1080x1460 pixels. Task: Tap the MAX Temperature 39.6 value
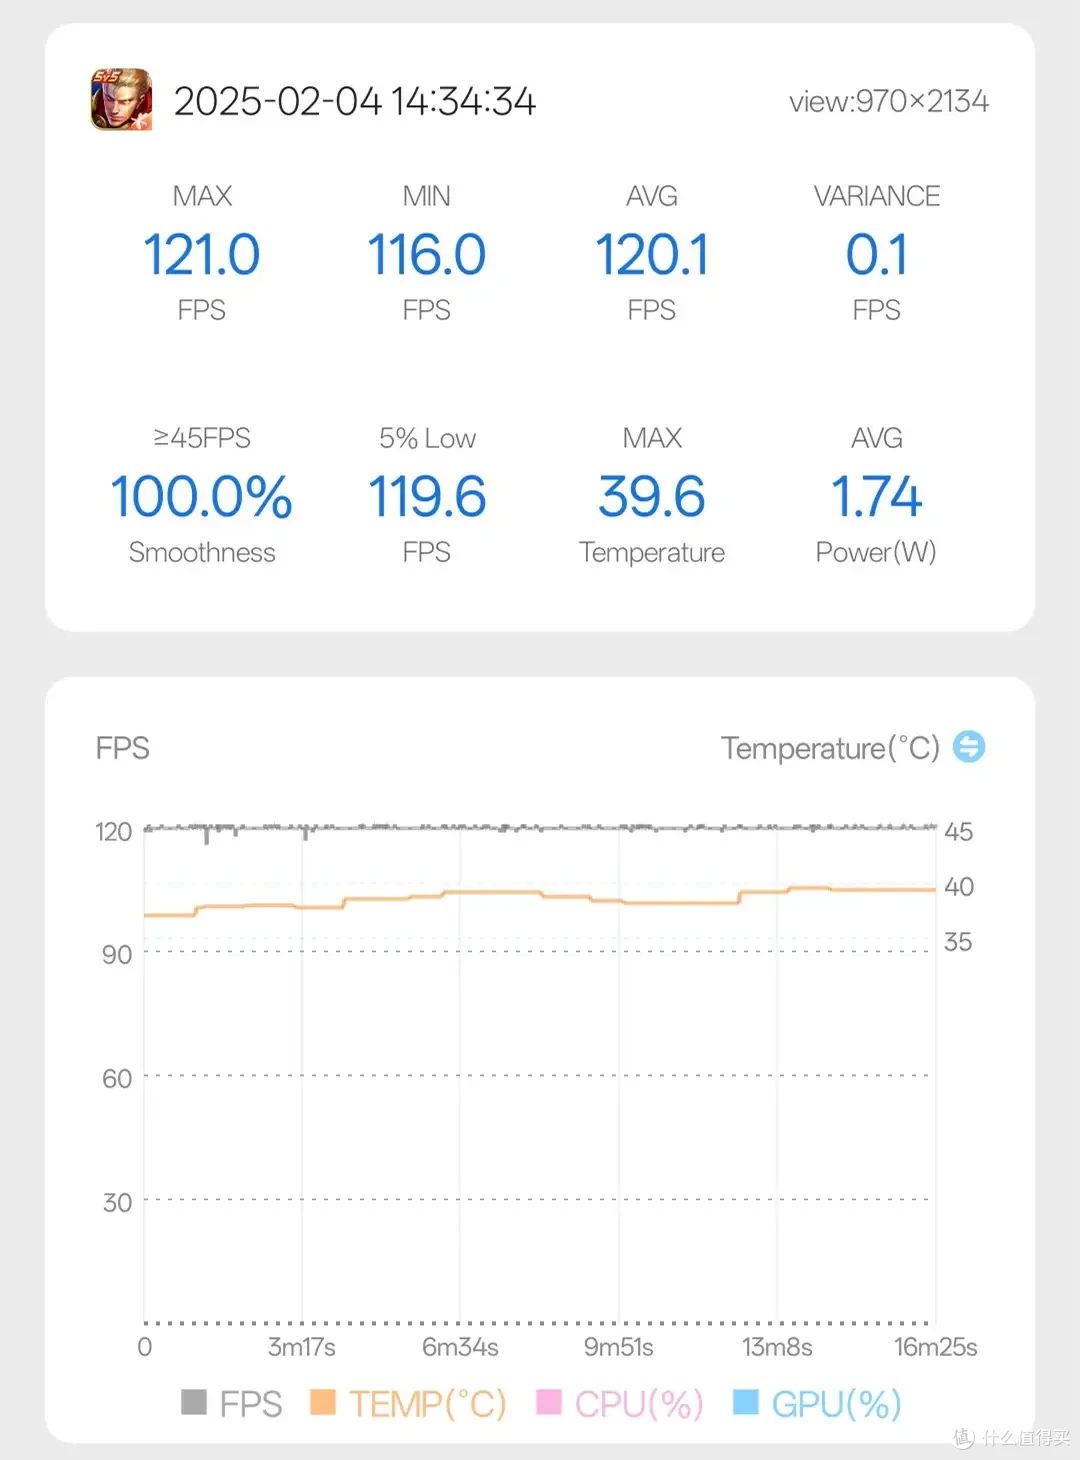pyautogui.click(x=652, y=497)
